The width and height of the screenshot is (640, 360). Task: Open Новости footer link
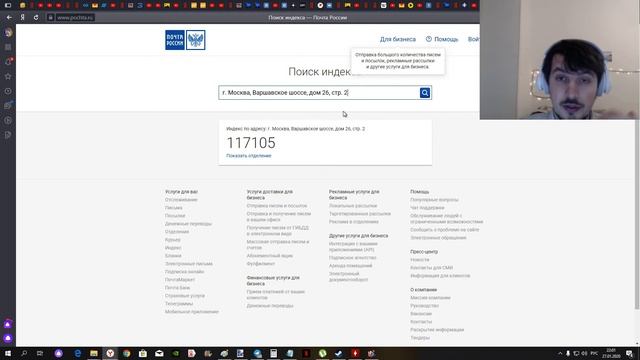click(x=420, y=260)
